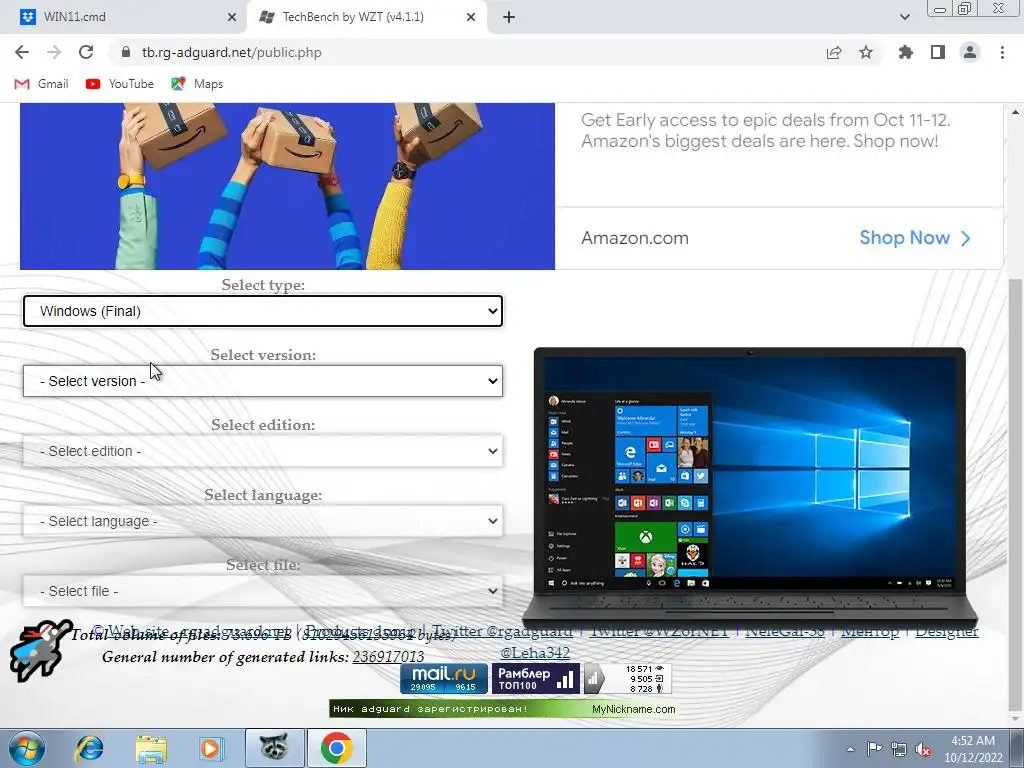Open the Extensions puzzle icon

pyautogui.click(x=906, y=52)
